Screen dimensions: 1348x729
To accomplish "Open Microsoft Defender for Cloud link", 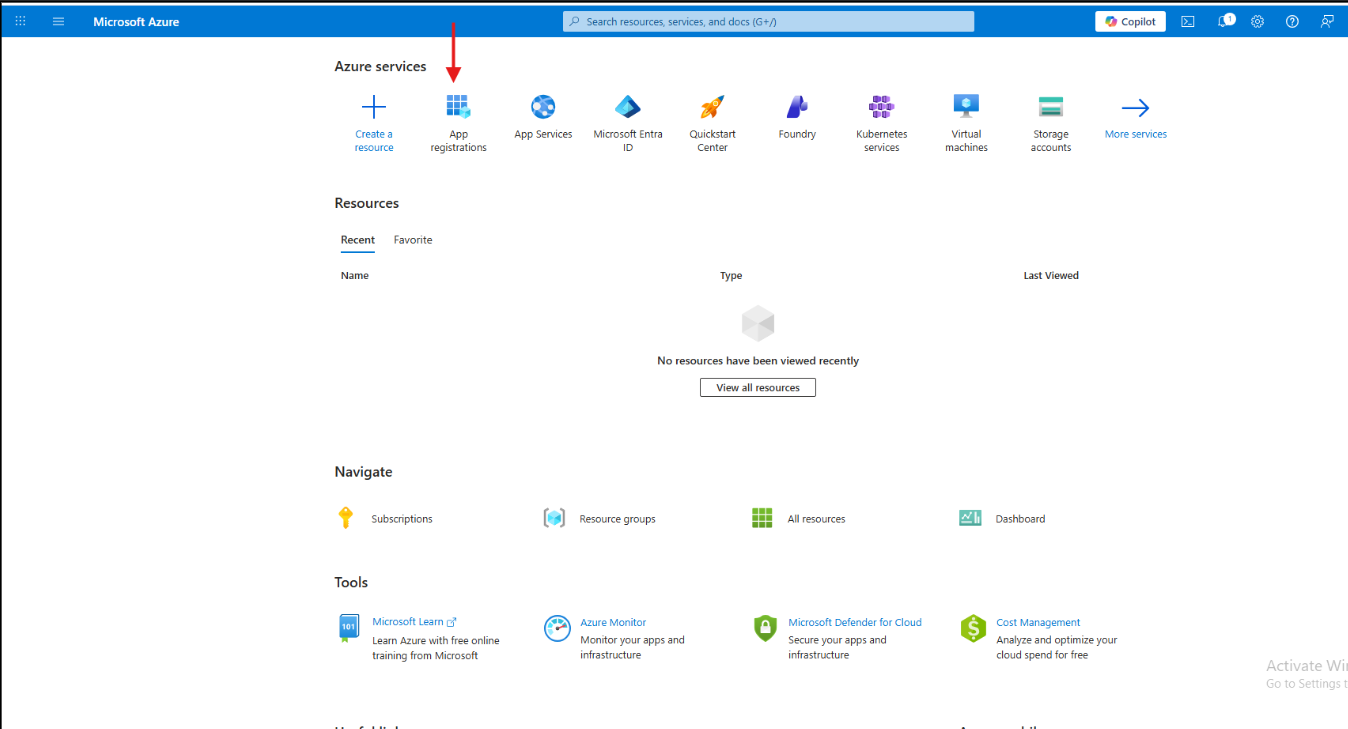I will coord(855,622).
